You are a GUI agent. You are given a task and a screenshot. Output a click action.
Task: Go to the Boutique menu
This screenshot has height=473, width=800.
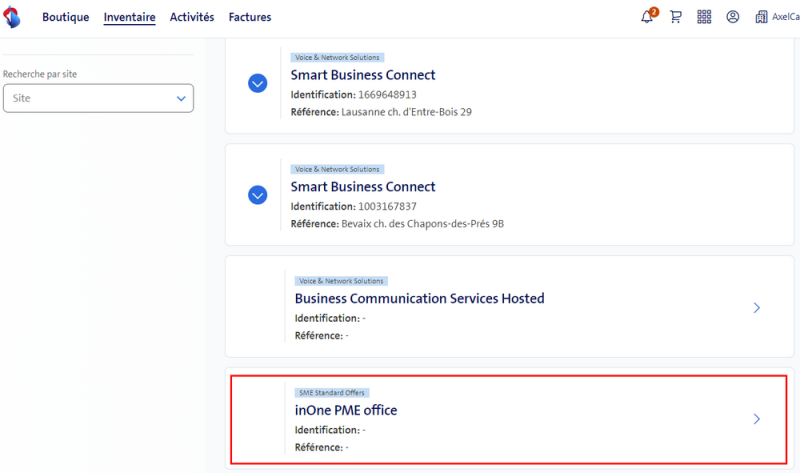65,17
